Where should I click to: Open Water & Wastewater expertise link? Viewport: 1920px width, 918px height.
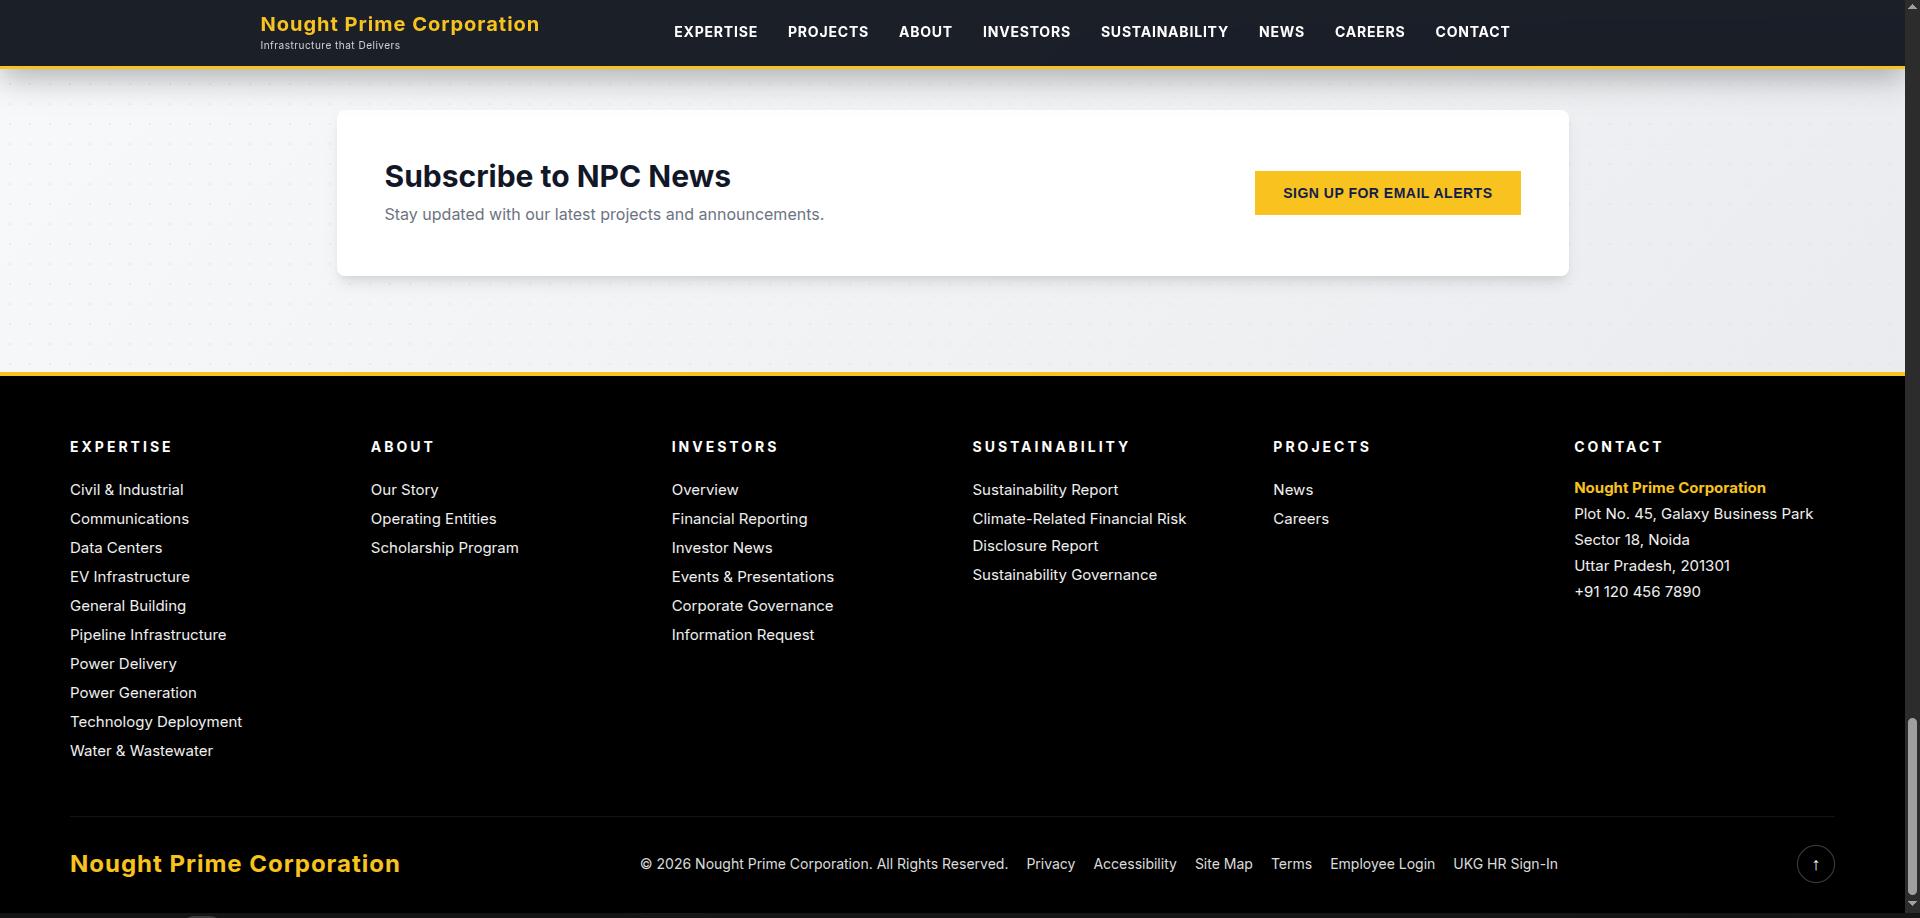(x=141, y=751)
